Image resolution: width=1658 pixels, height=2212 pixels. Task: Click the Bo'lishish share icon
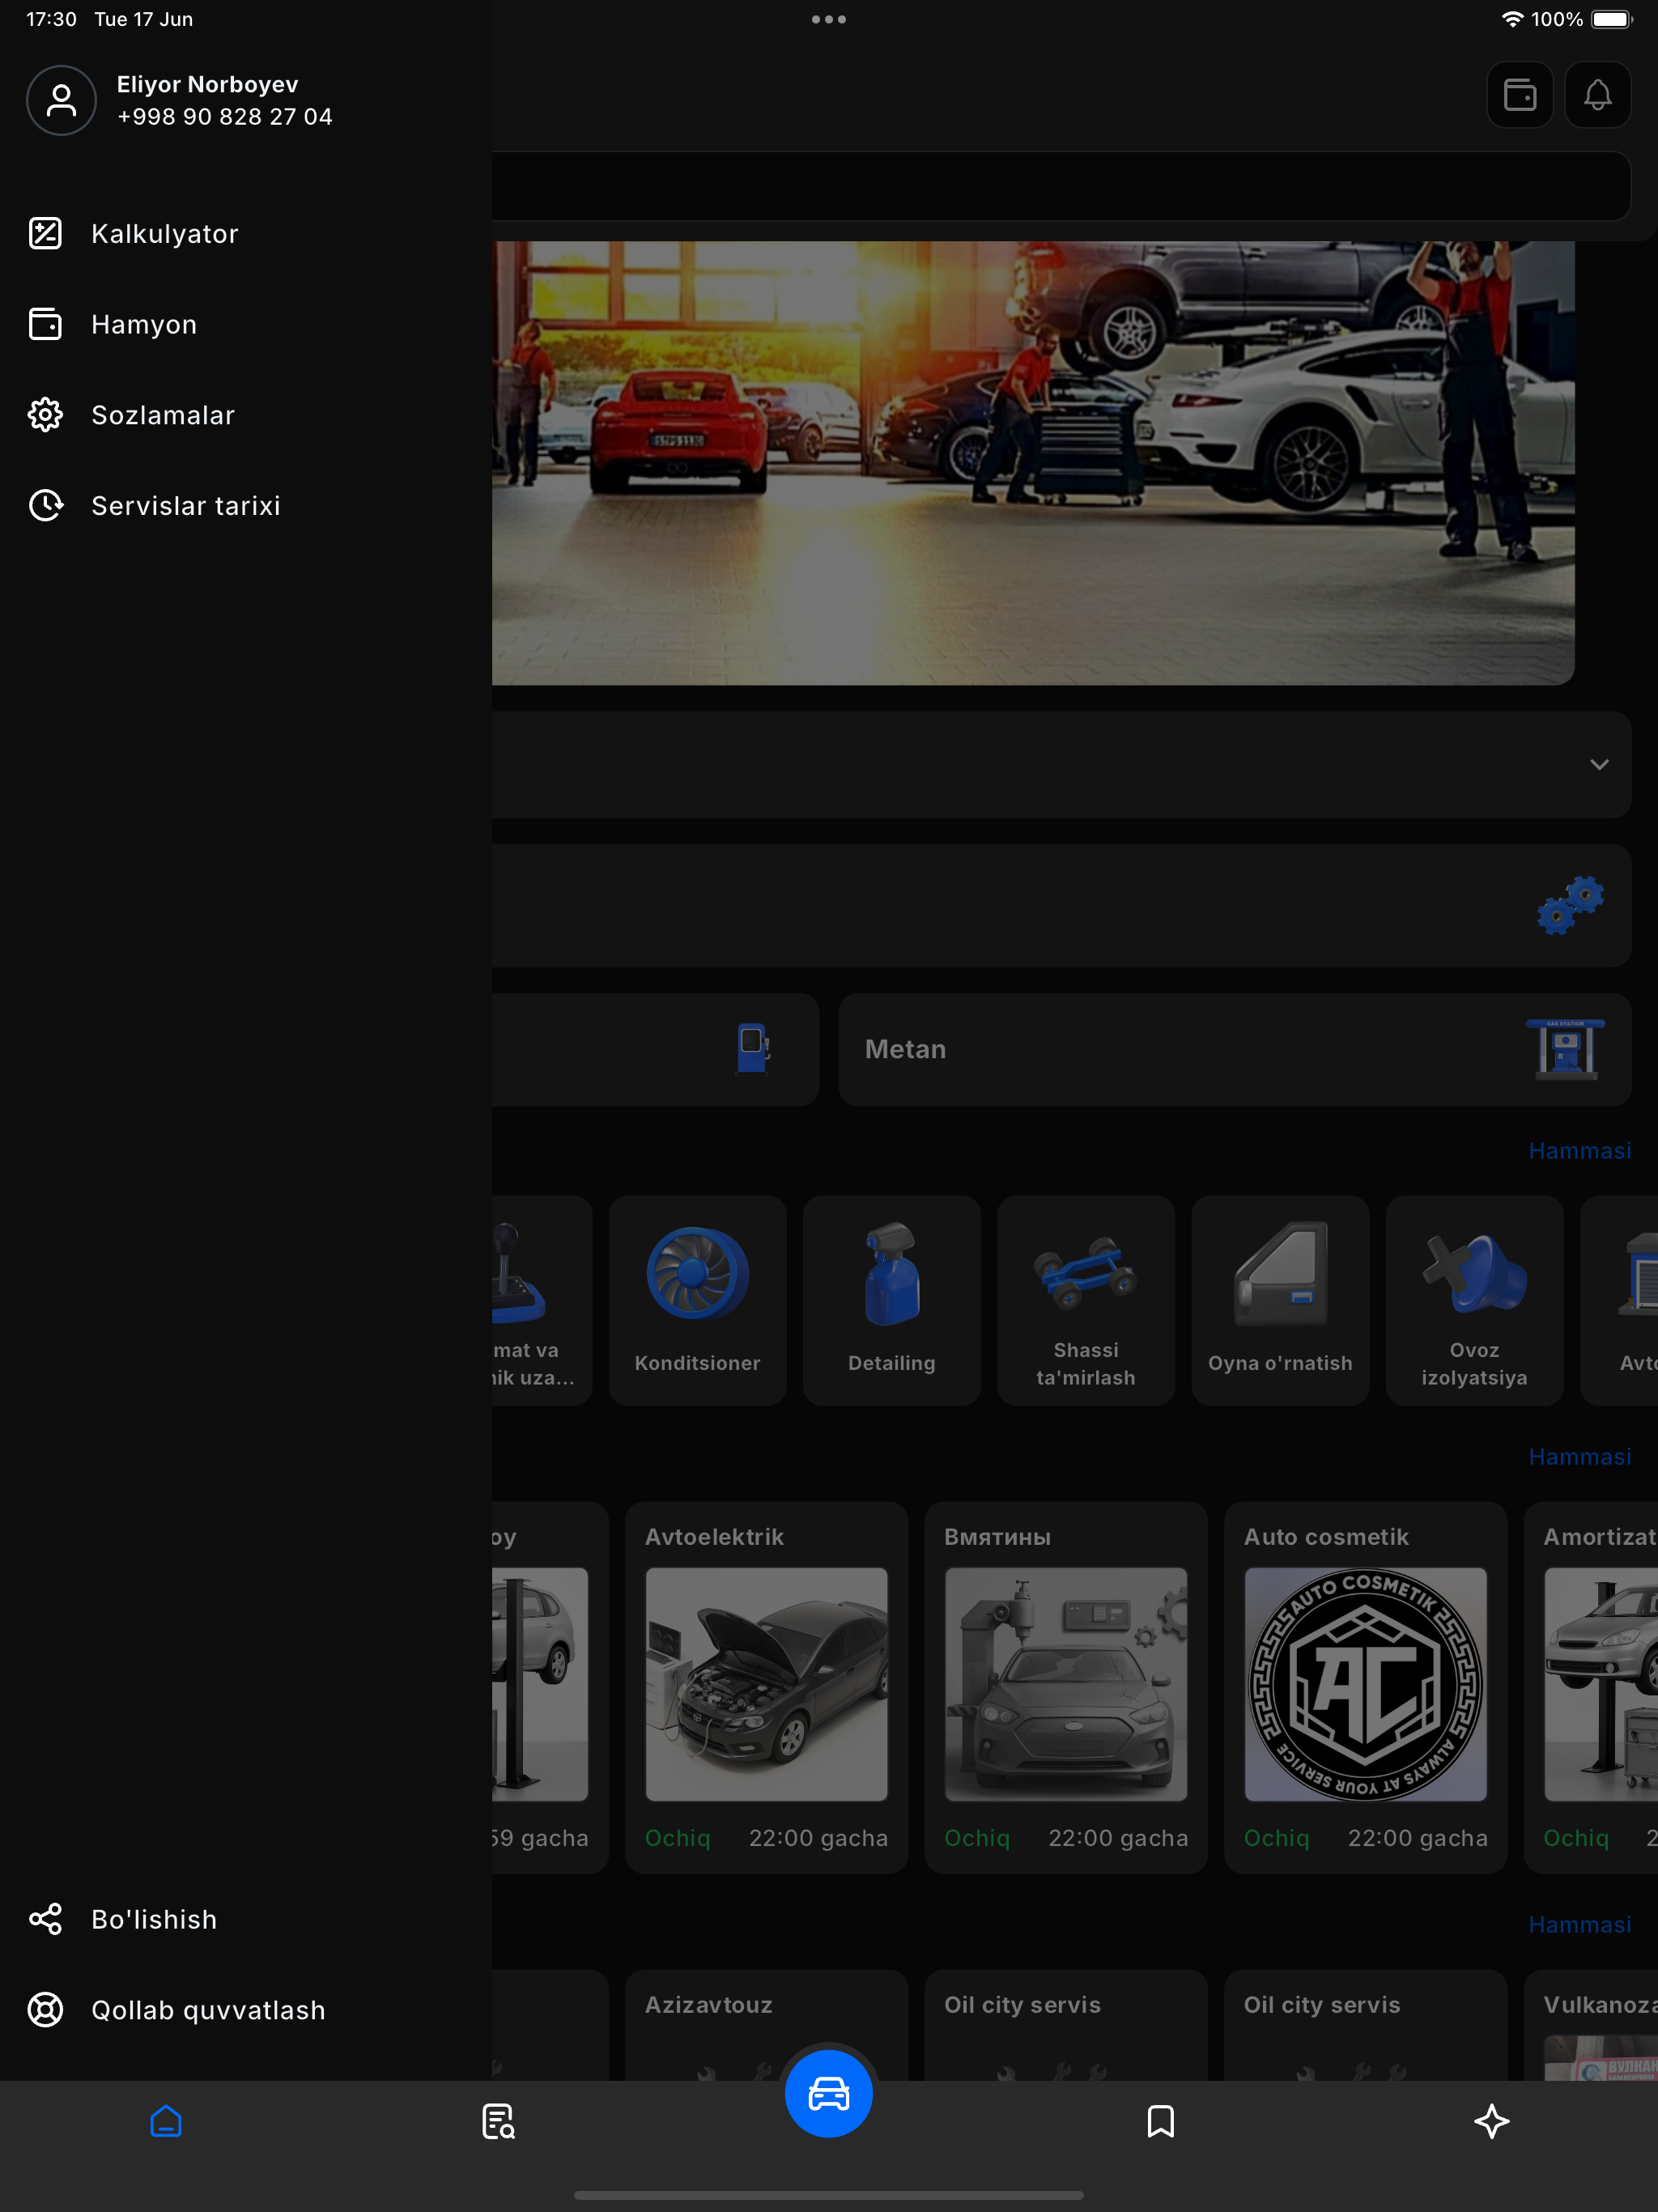45,1920
